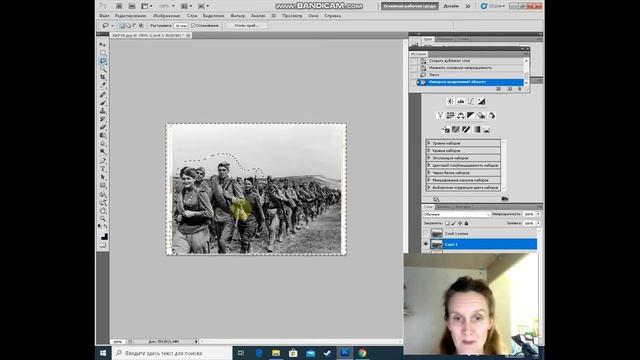The height and width of the screenshot is (360, 640).
Task: Open the Выделение menu
Action: click(213, 16)
